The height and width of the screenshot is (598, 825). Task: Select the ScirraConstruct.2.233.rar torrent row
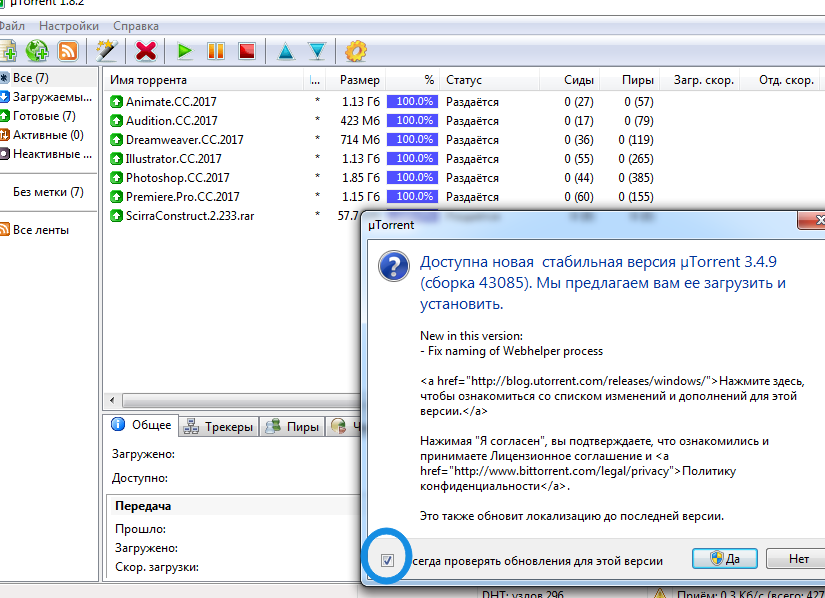coord(234,216)
